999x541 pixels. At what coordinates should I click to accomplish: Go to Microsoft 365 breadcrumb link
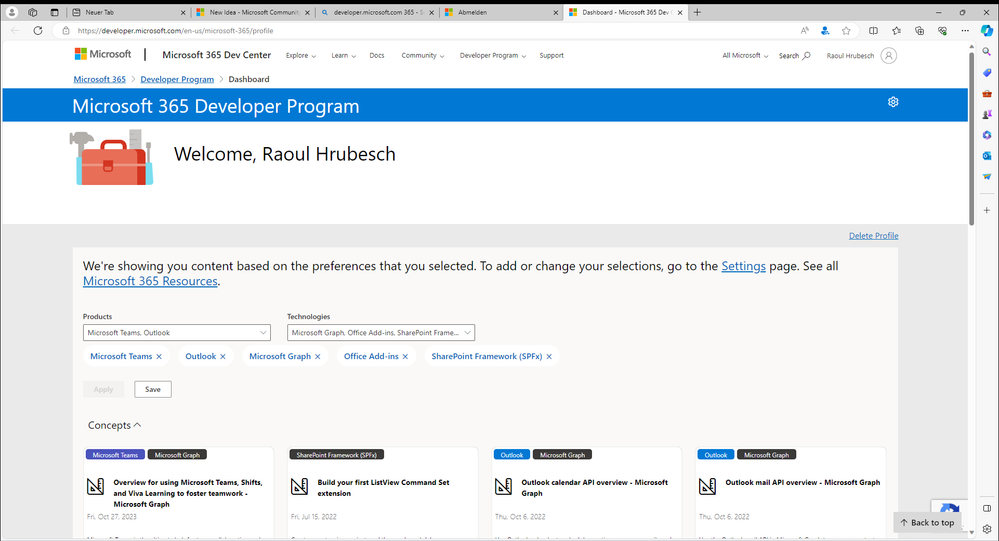click(x=99, y=79)
